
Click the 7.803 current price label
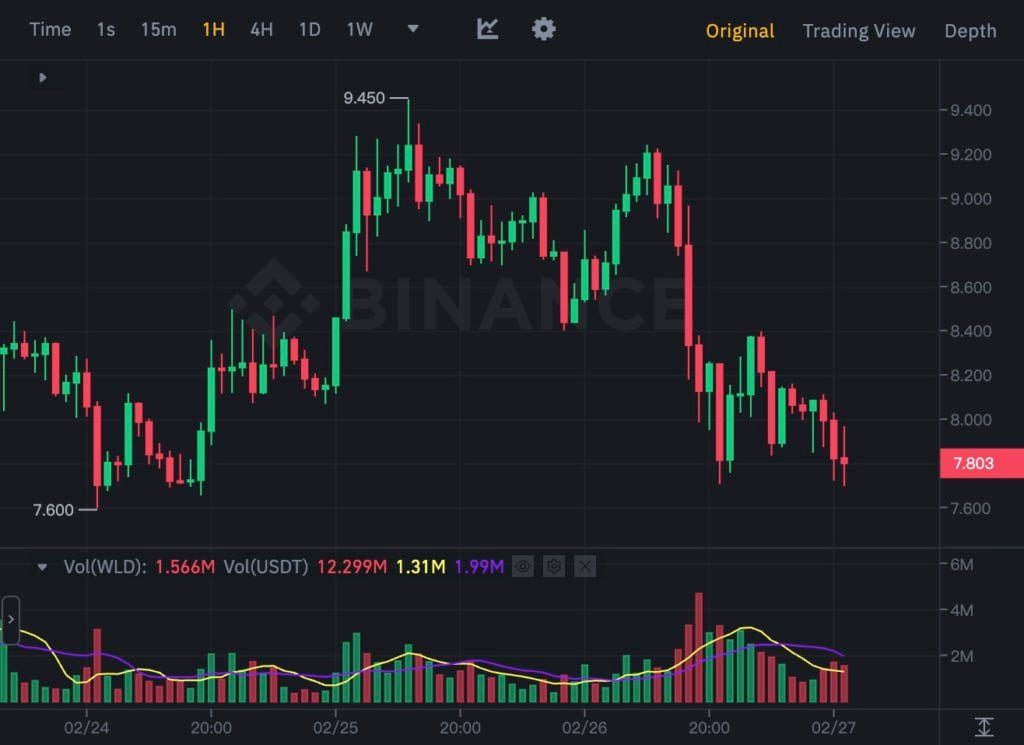[x=973, y=463]
